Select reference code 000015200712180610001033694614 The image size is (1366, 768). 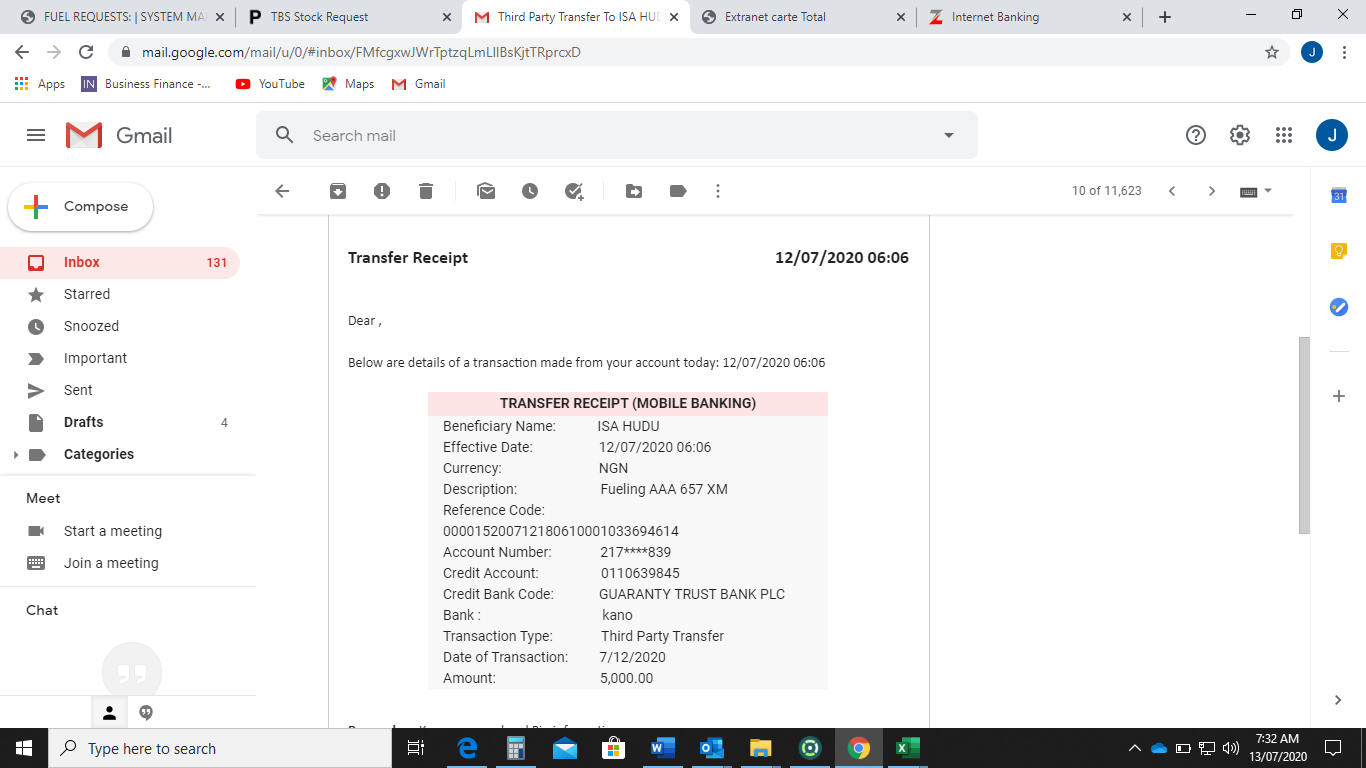tap(561, 531)
